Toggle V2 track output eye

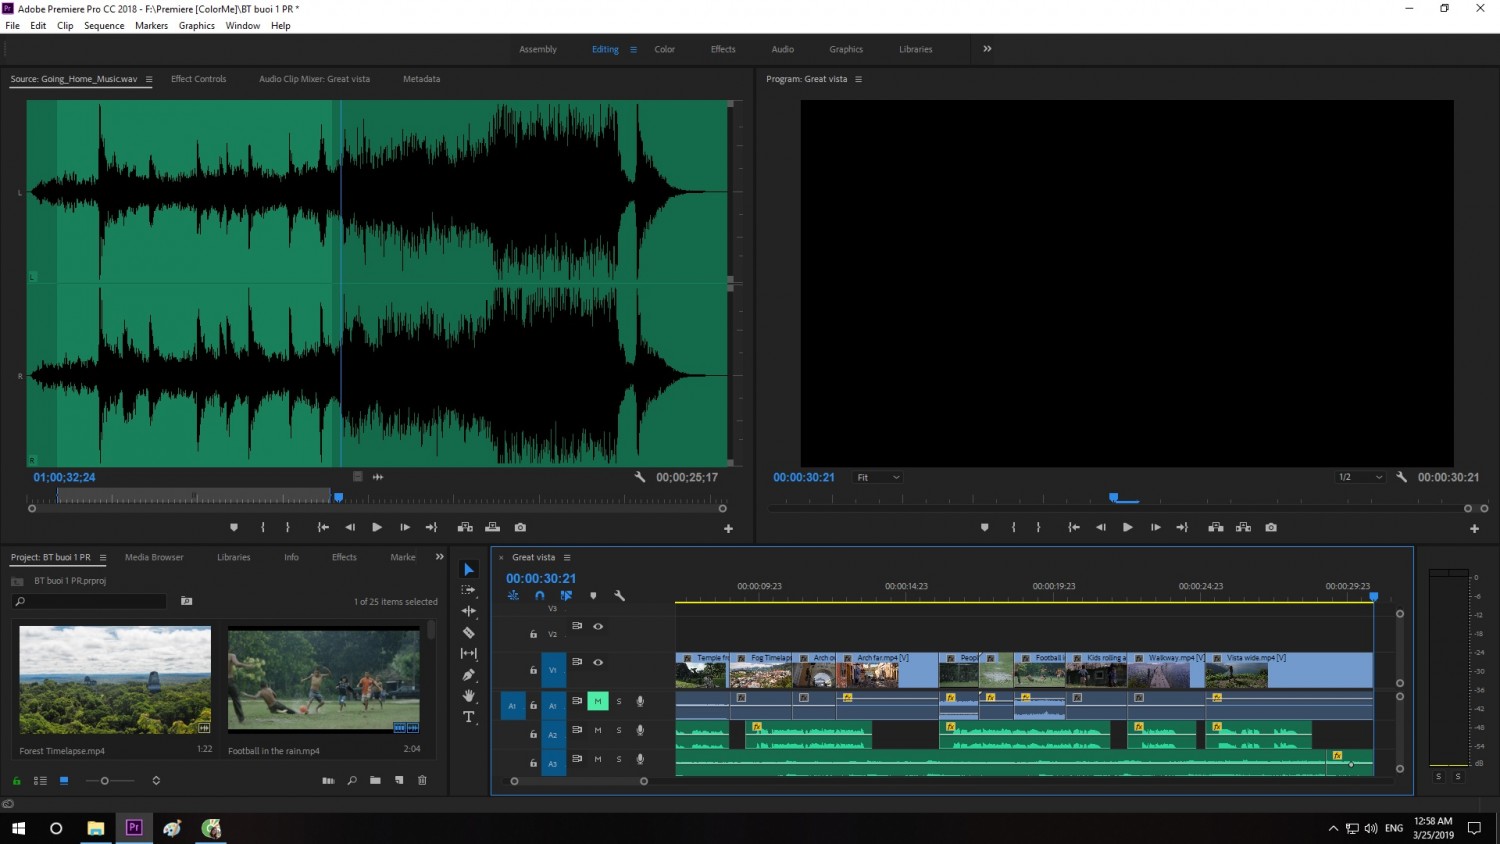click(x=598, y=626)
